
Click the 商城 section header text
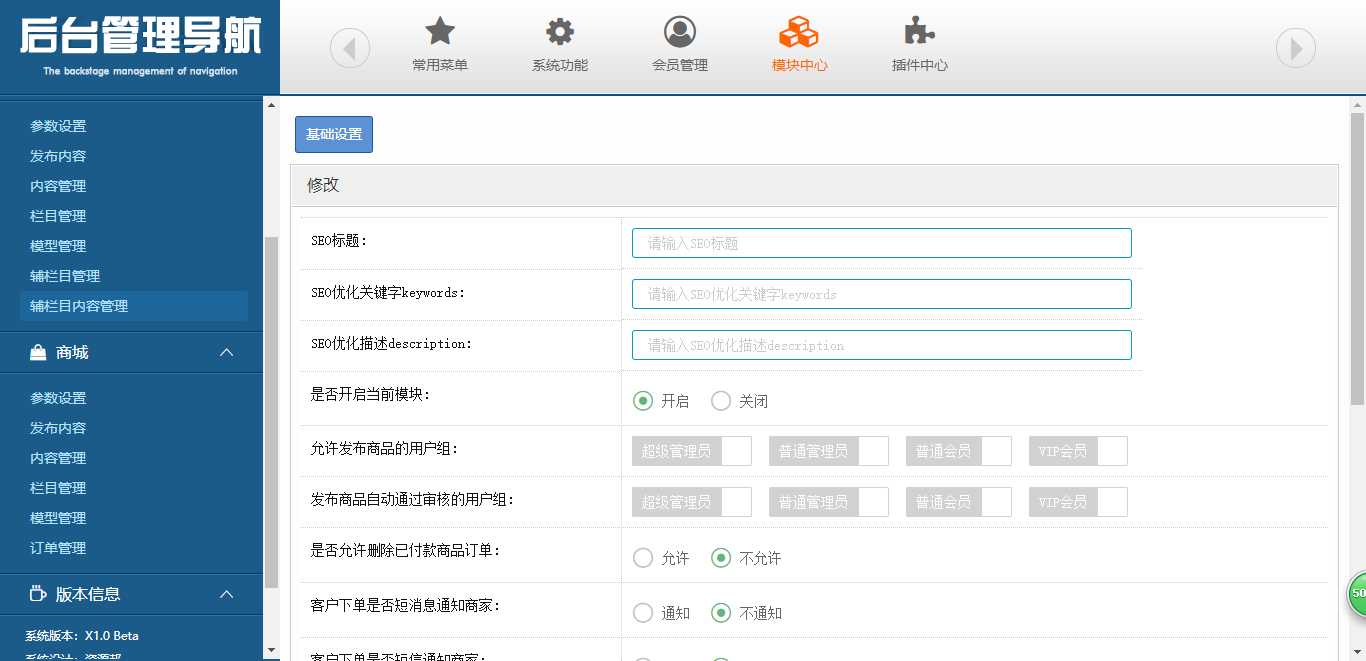tap(72, 353)
